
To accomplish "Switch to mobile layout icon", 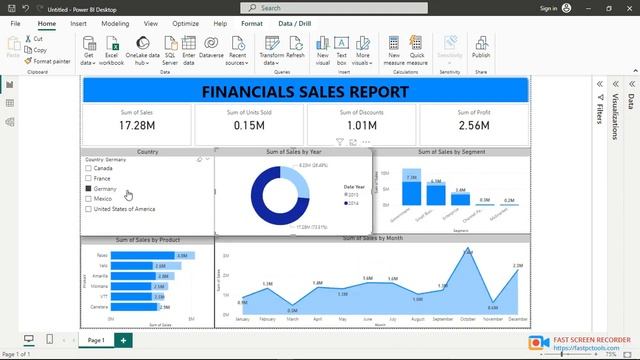I will point(49,339).
